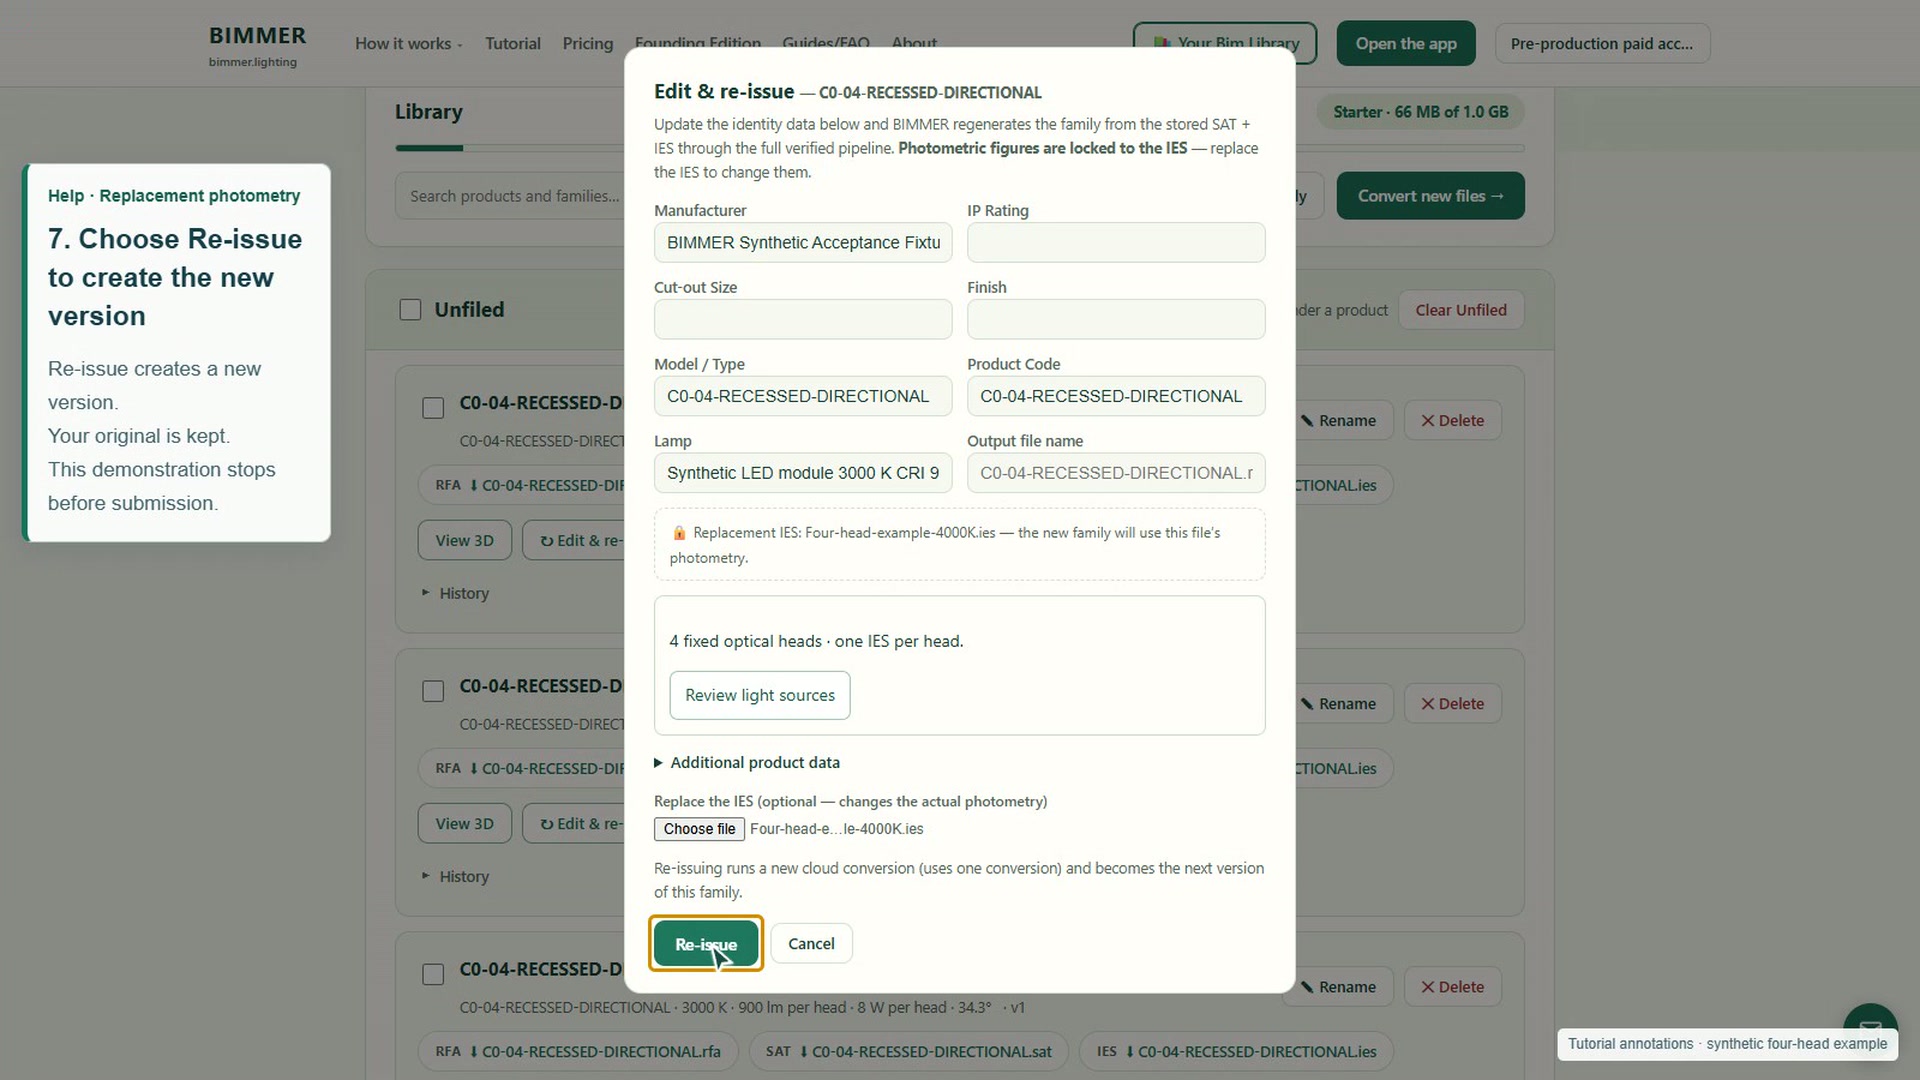Open the app via header button
Viewport: 1920px width, 1080px height.
(1406, 44)
